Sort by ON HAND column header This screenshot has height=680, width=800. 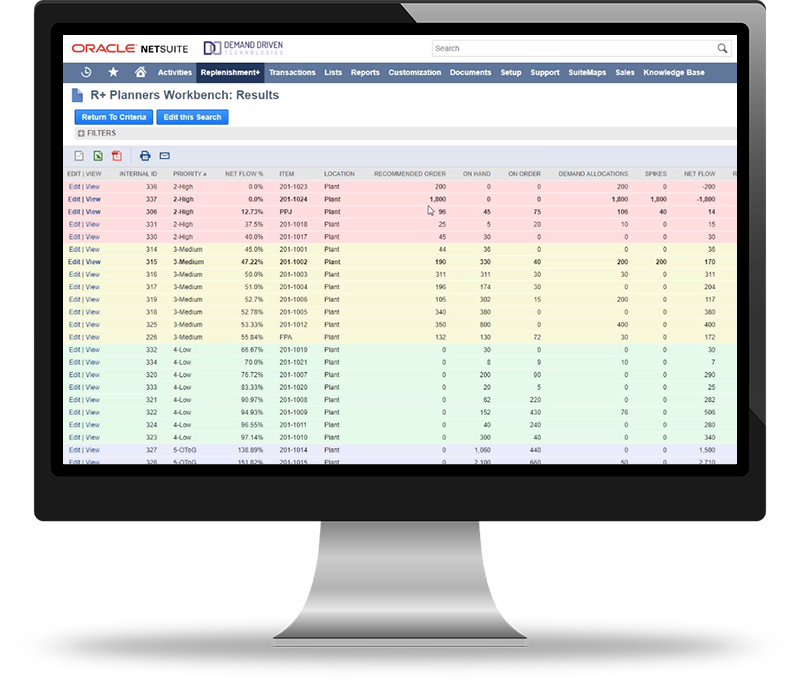pos(477,174)
